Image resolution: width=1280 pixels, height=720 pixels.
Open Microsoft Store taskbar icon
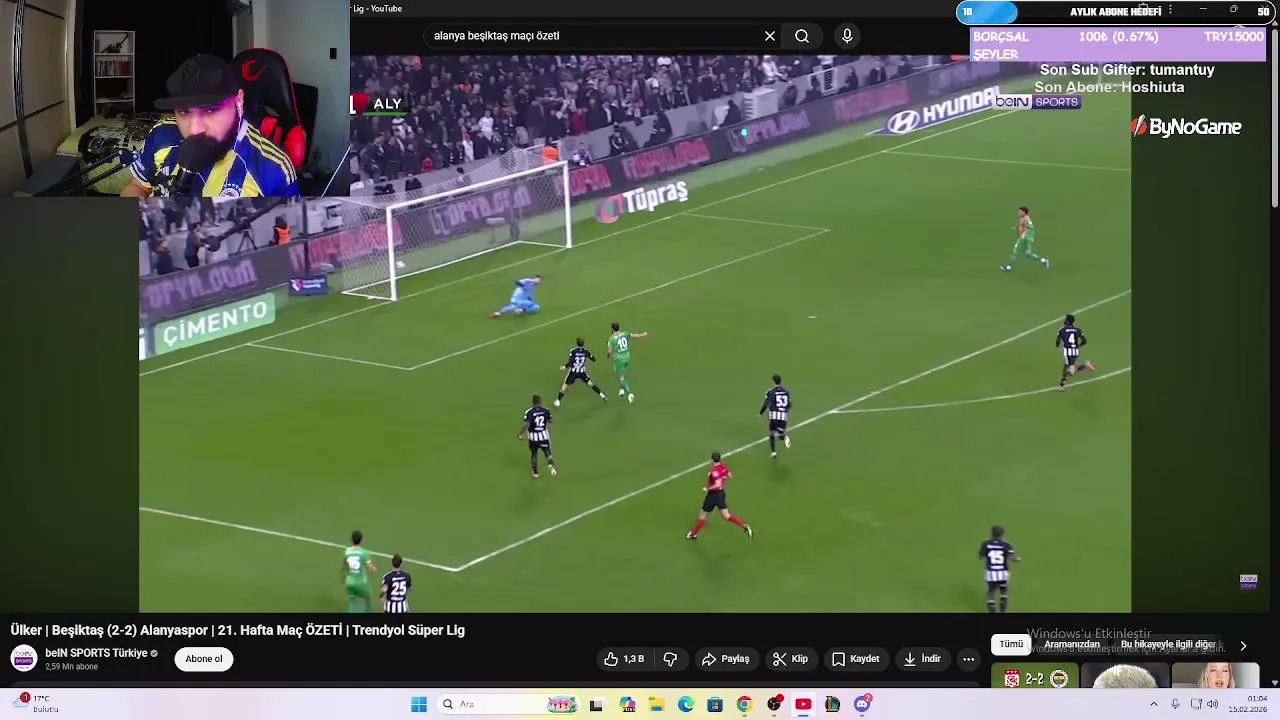coord(715,705)
